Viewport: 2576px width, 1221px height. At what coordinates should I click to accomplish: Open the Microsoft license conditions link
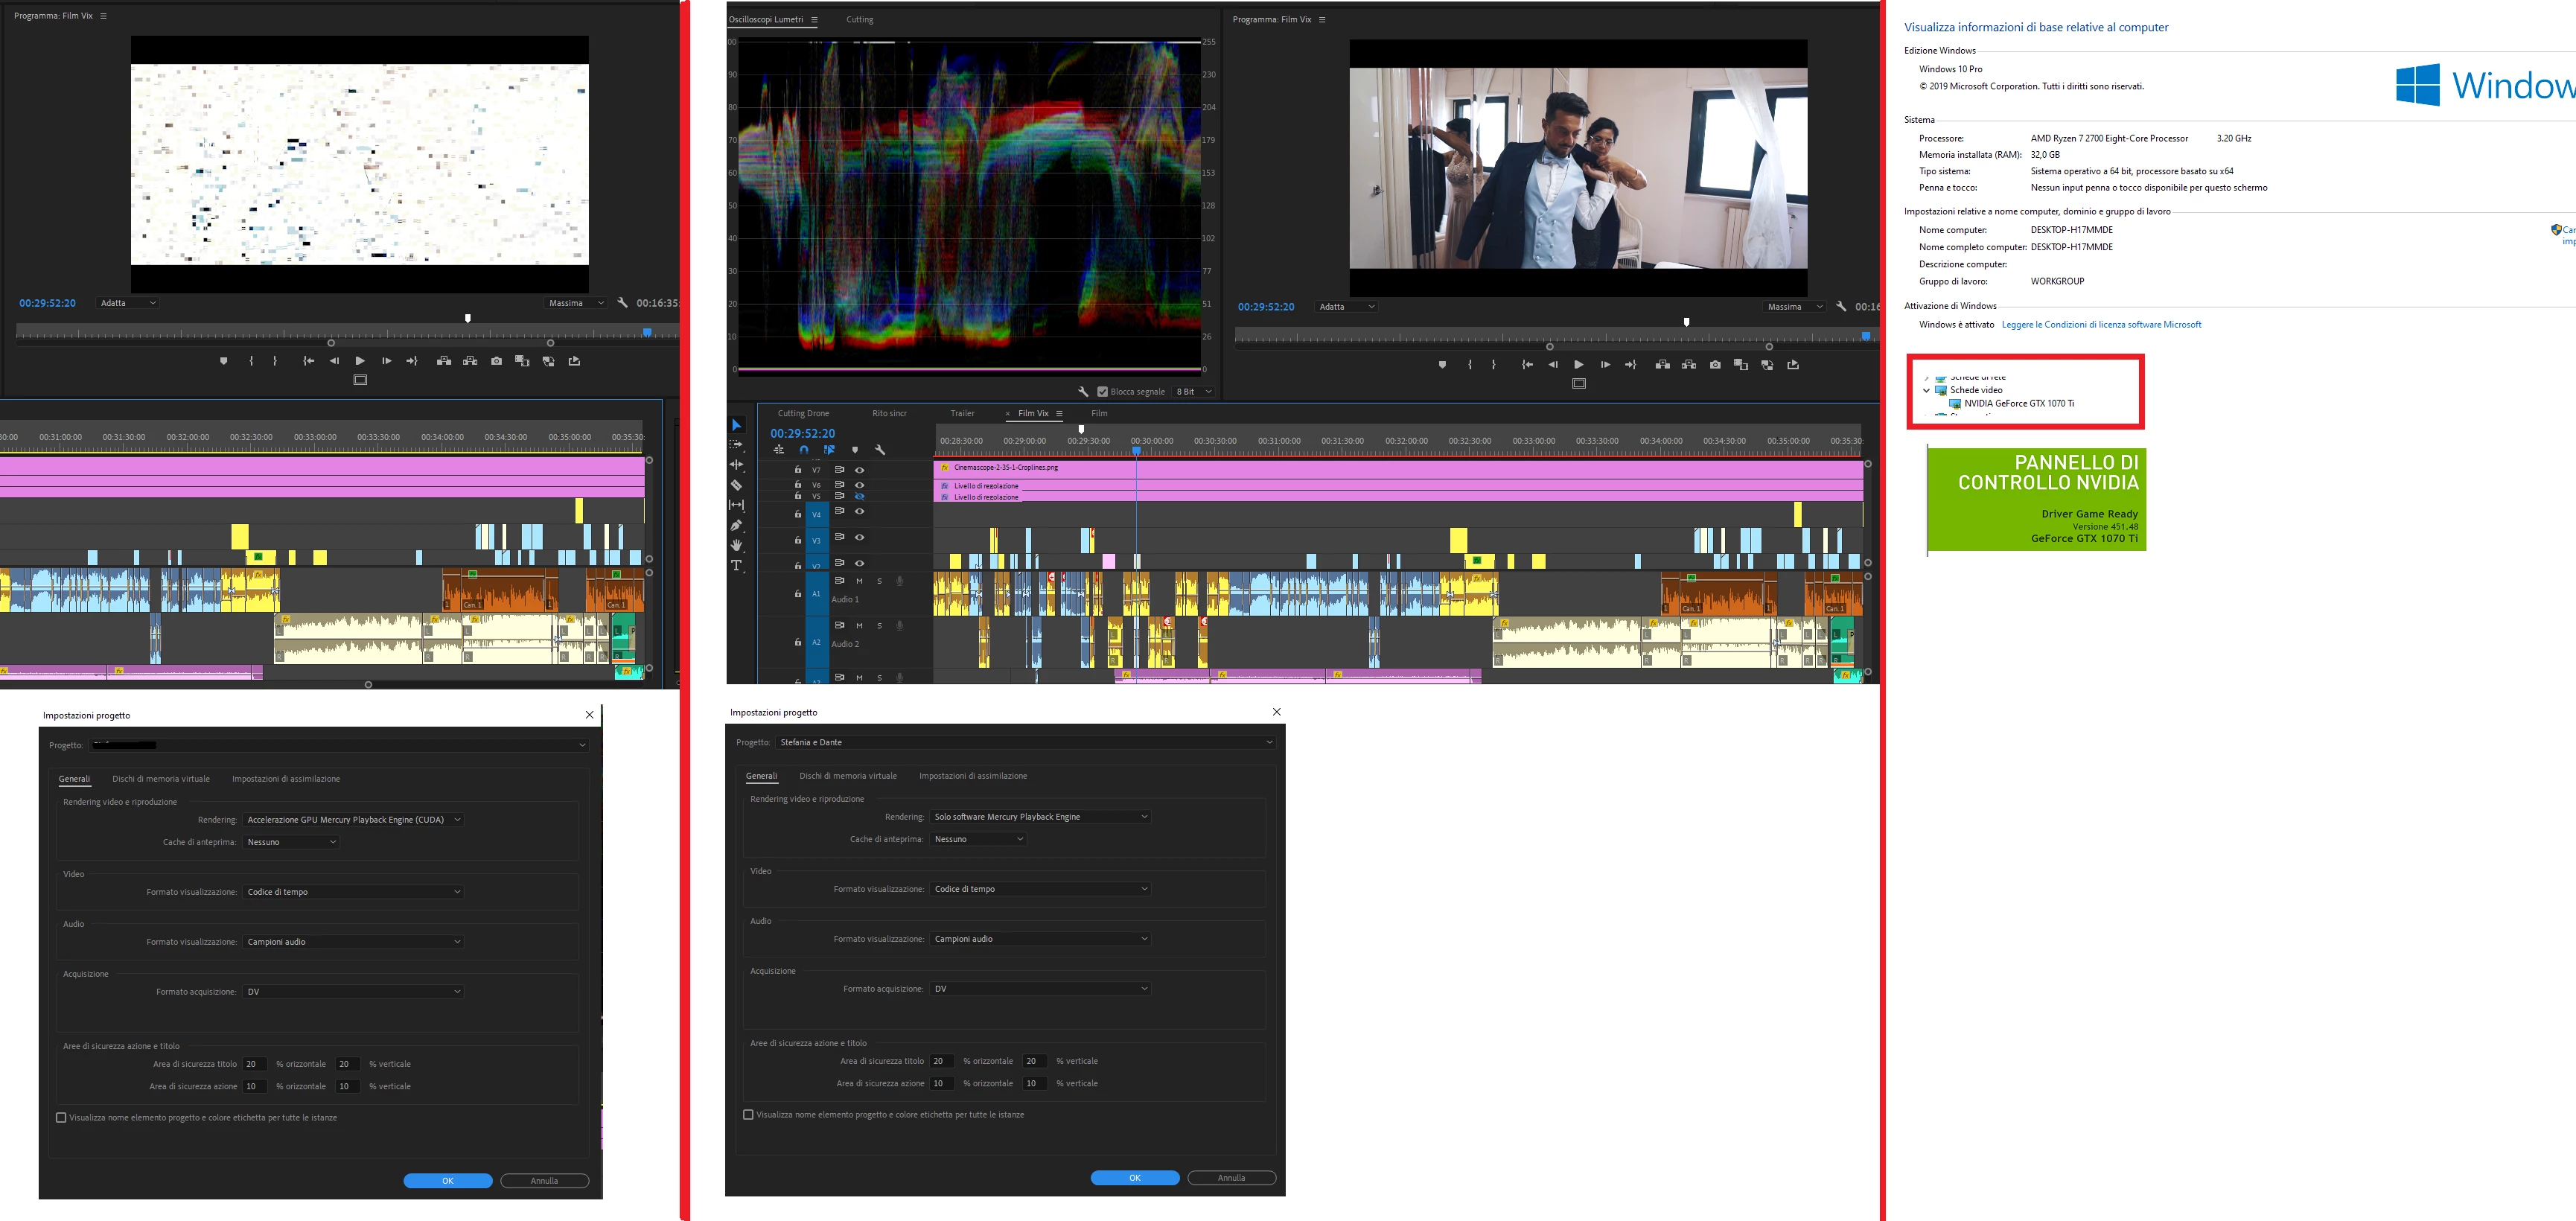point(2101,325)
